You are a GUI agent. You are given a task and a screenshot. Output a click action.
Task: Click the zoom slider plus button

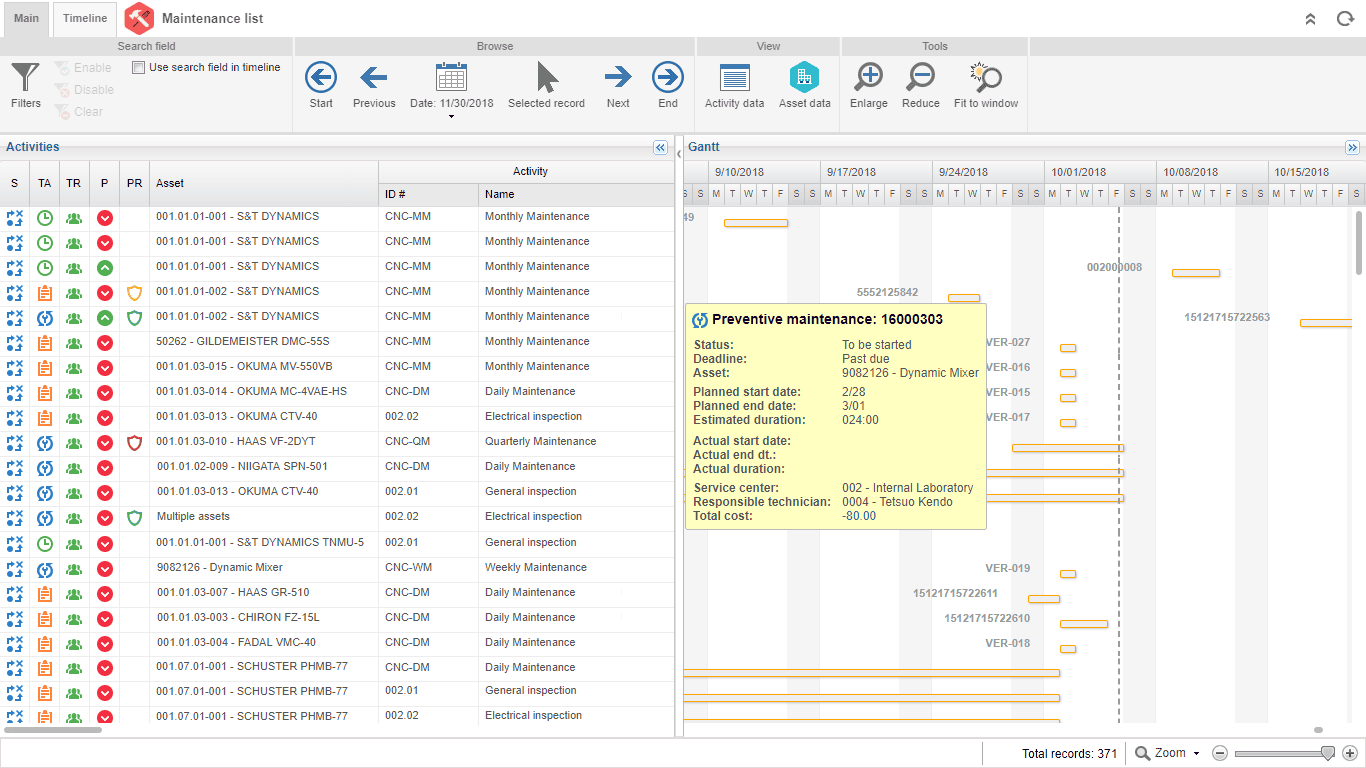tap(1349, 753)
